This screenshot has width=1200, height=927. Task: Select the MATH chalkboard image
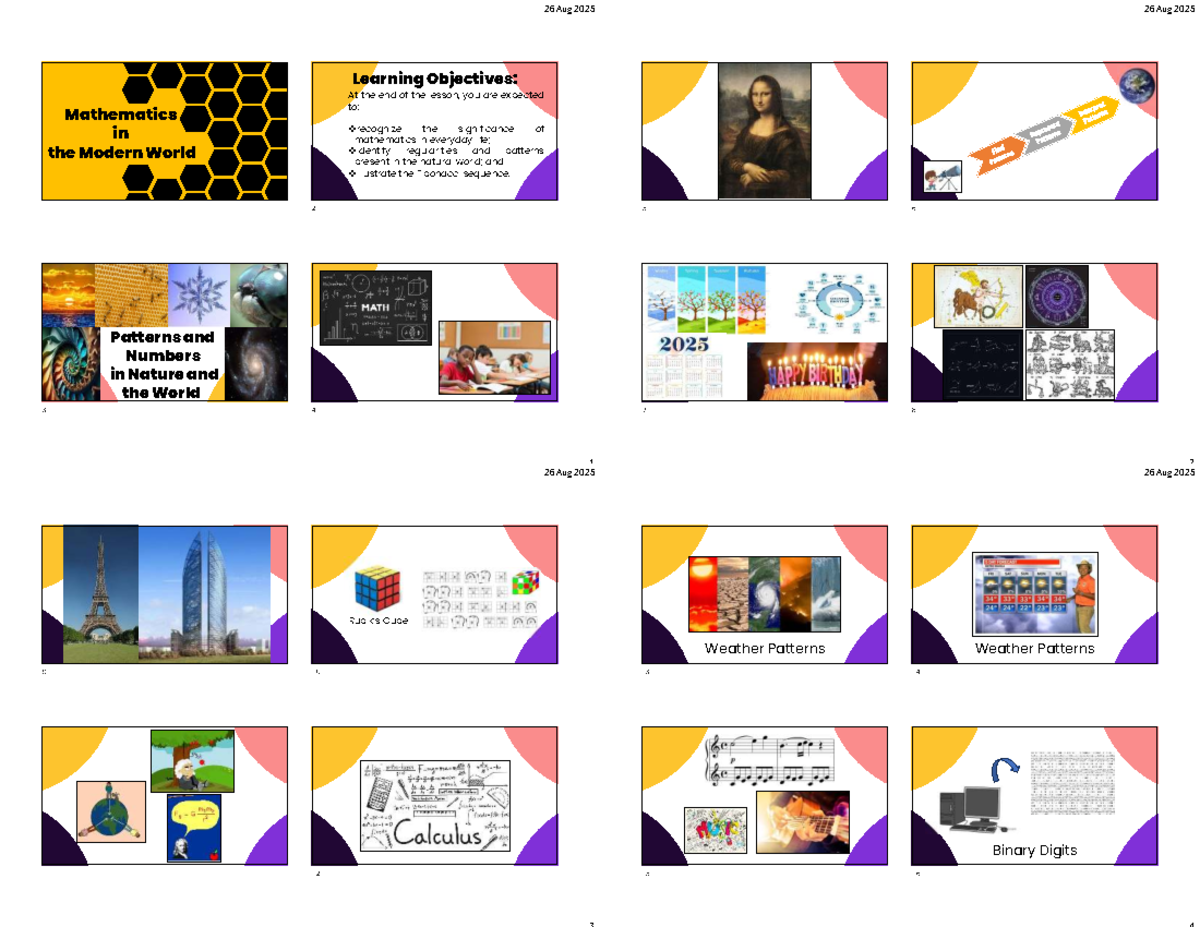point(375,308)
